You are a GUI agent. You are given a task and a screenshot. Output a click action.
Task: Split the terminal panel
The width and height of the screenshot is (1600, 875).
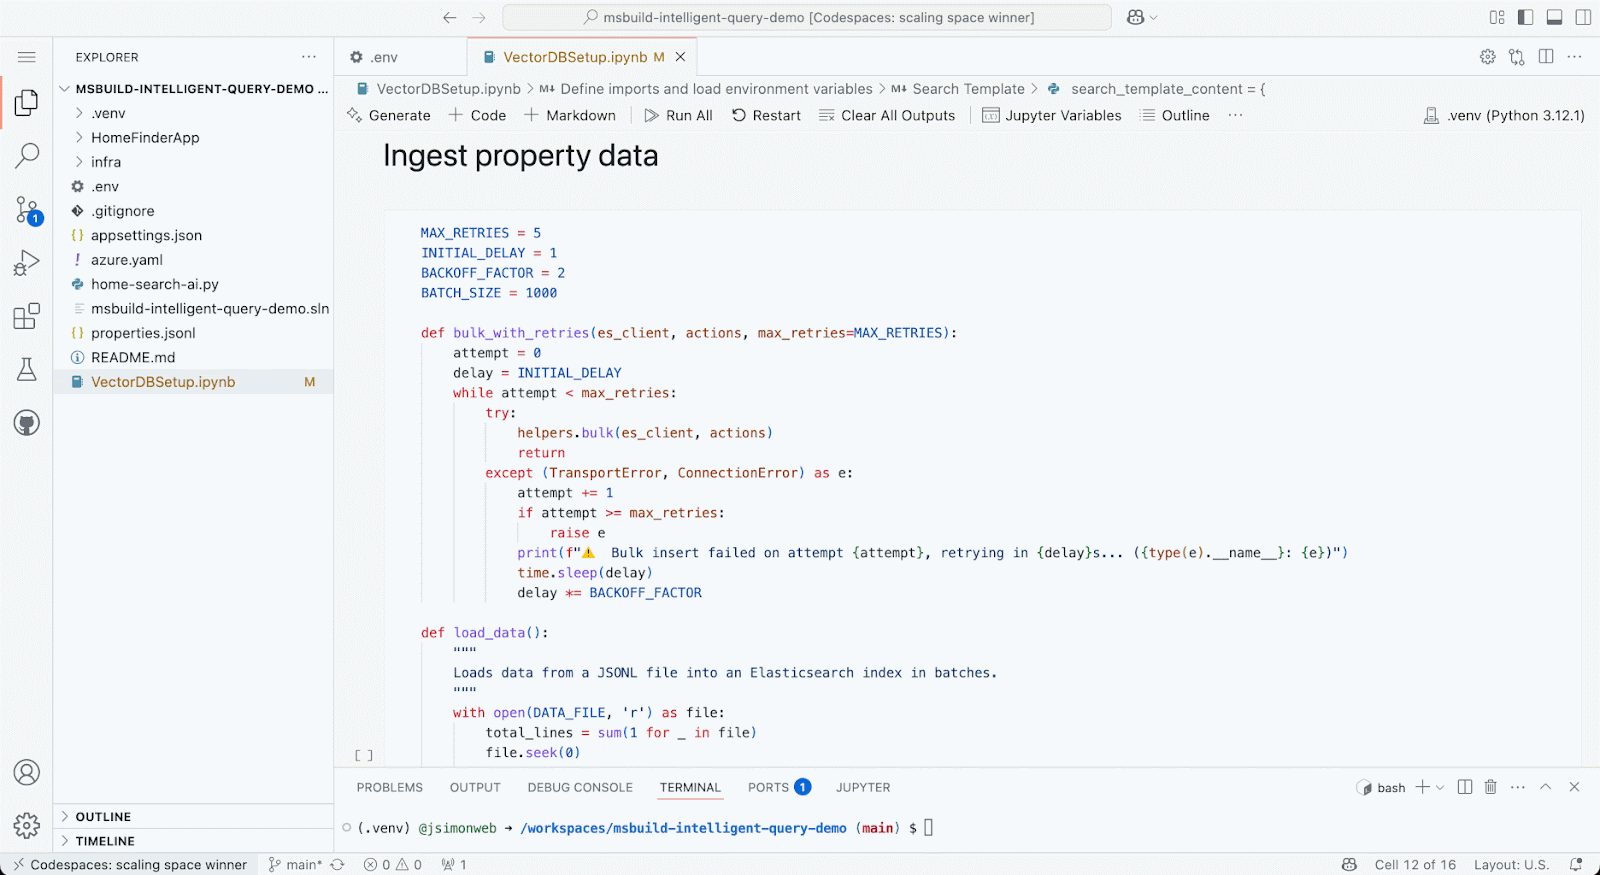(1465, 787)
